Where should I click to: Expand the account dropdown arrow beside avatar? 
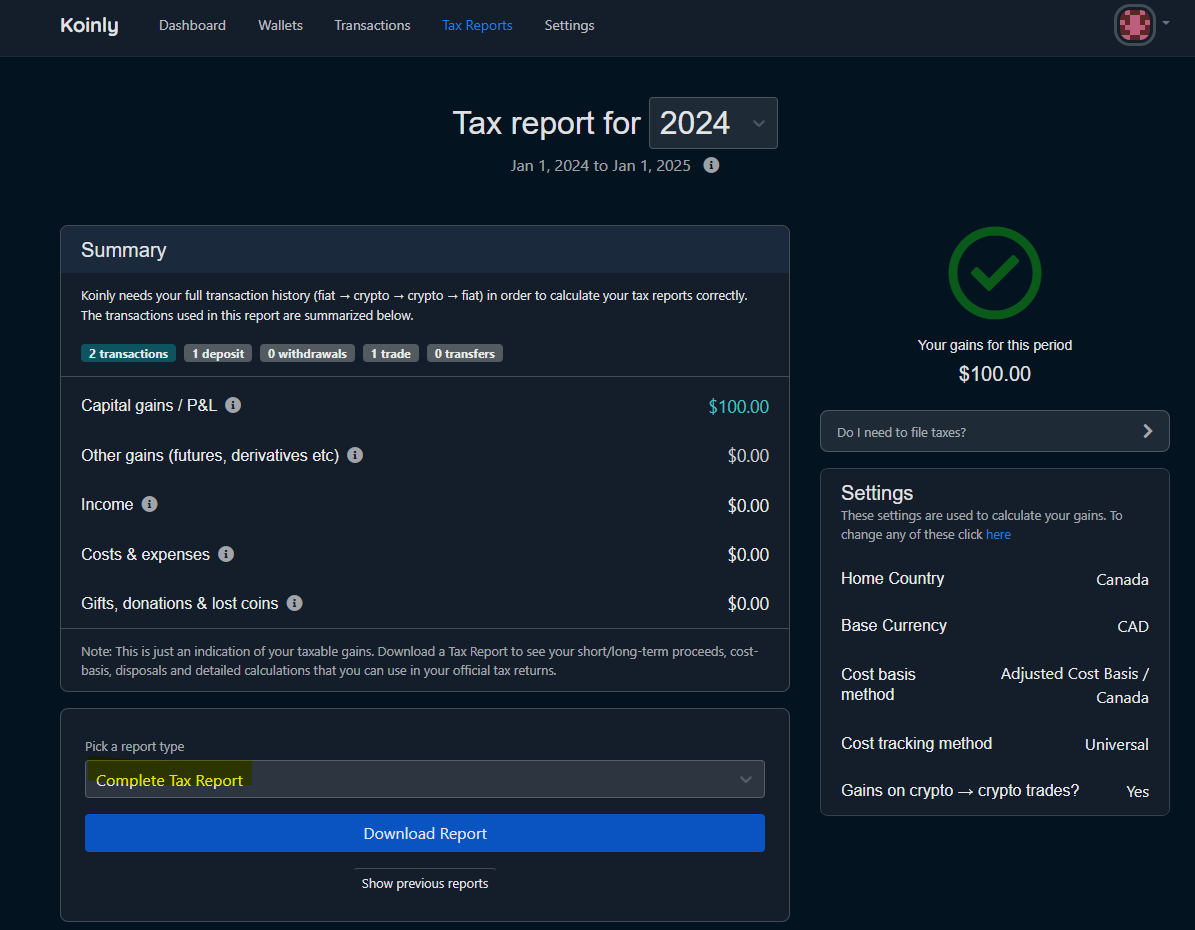(x=1166, y=23)
